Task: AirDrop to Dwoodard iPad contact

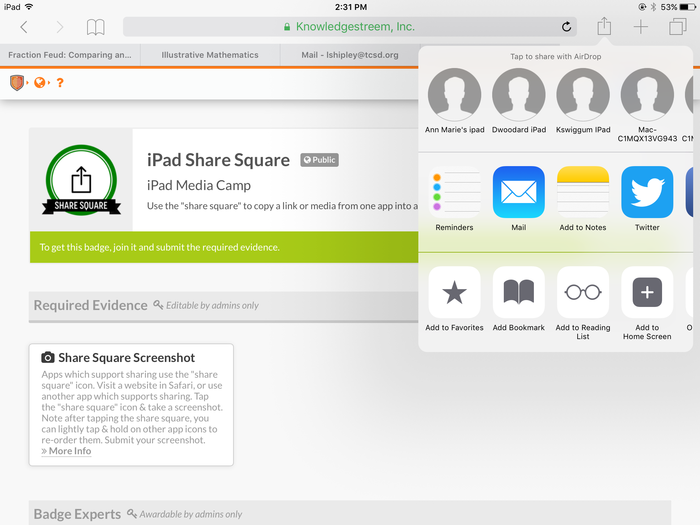Action: tap(518, 96)
